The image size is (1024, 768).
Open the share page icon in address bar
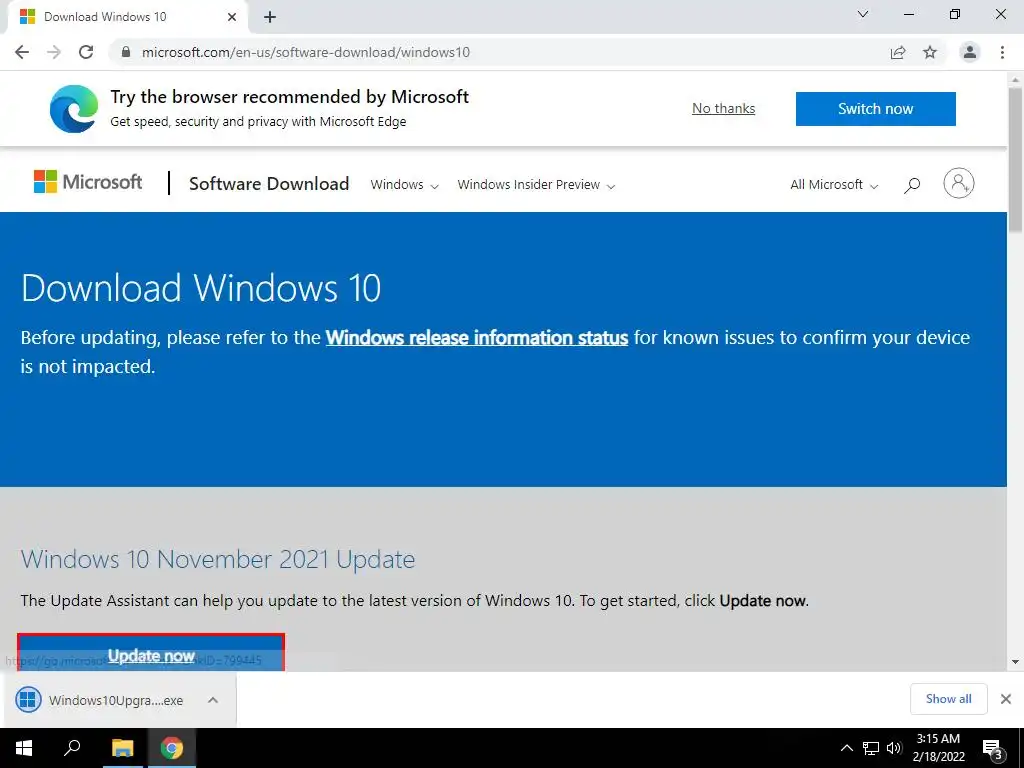coord(898,52)
